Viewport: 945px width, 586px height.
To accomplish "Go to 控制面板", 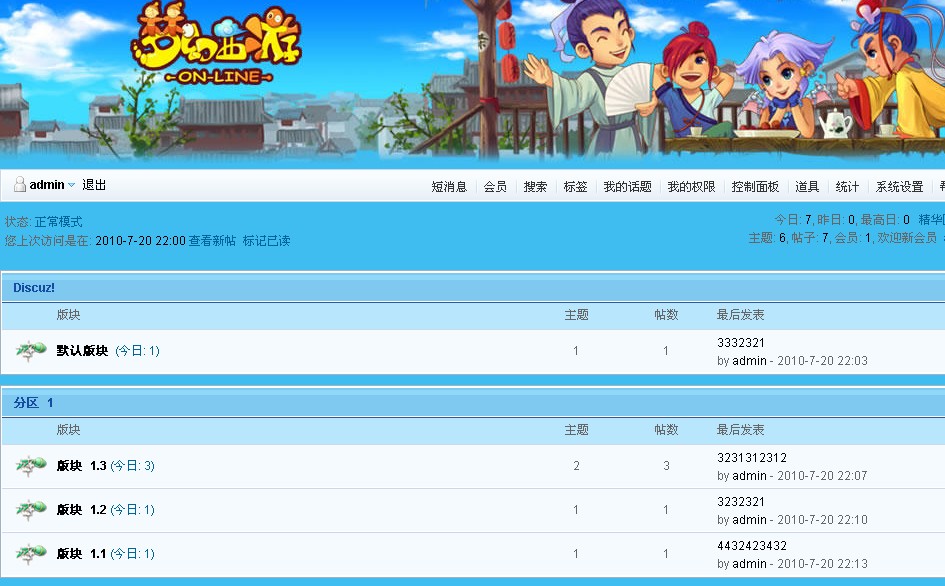I will (x=755, y=187).
